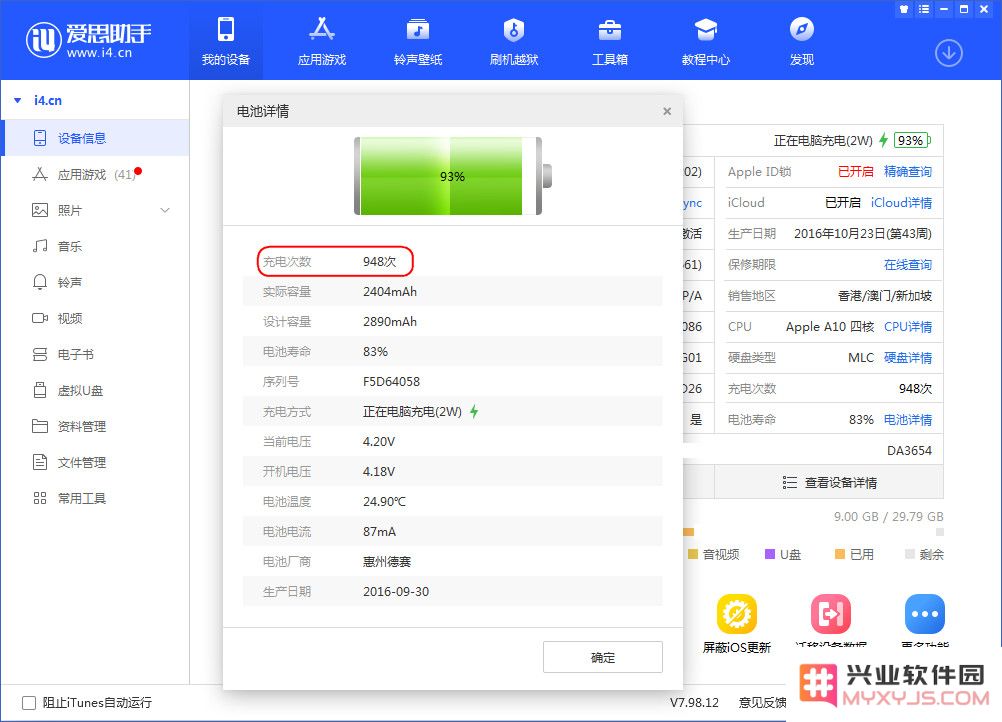Click 电池电流 87mA value

click(x=380, y=532)
